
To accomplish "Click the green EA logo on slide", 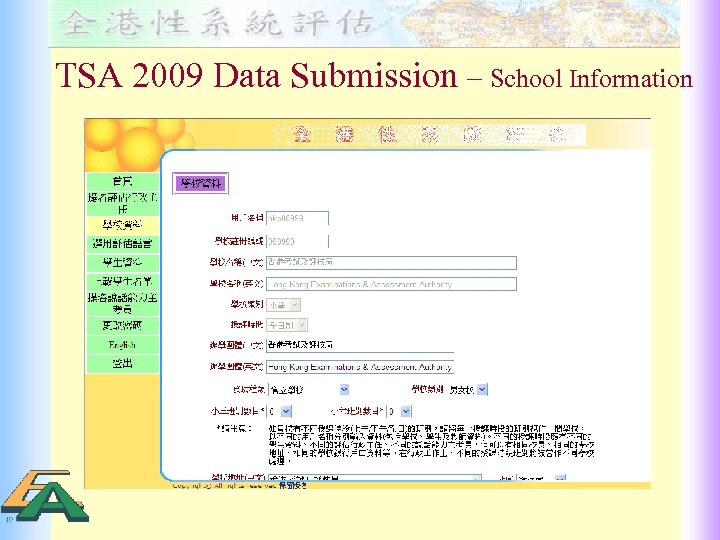I will [x=45, y=496].
